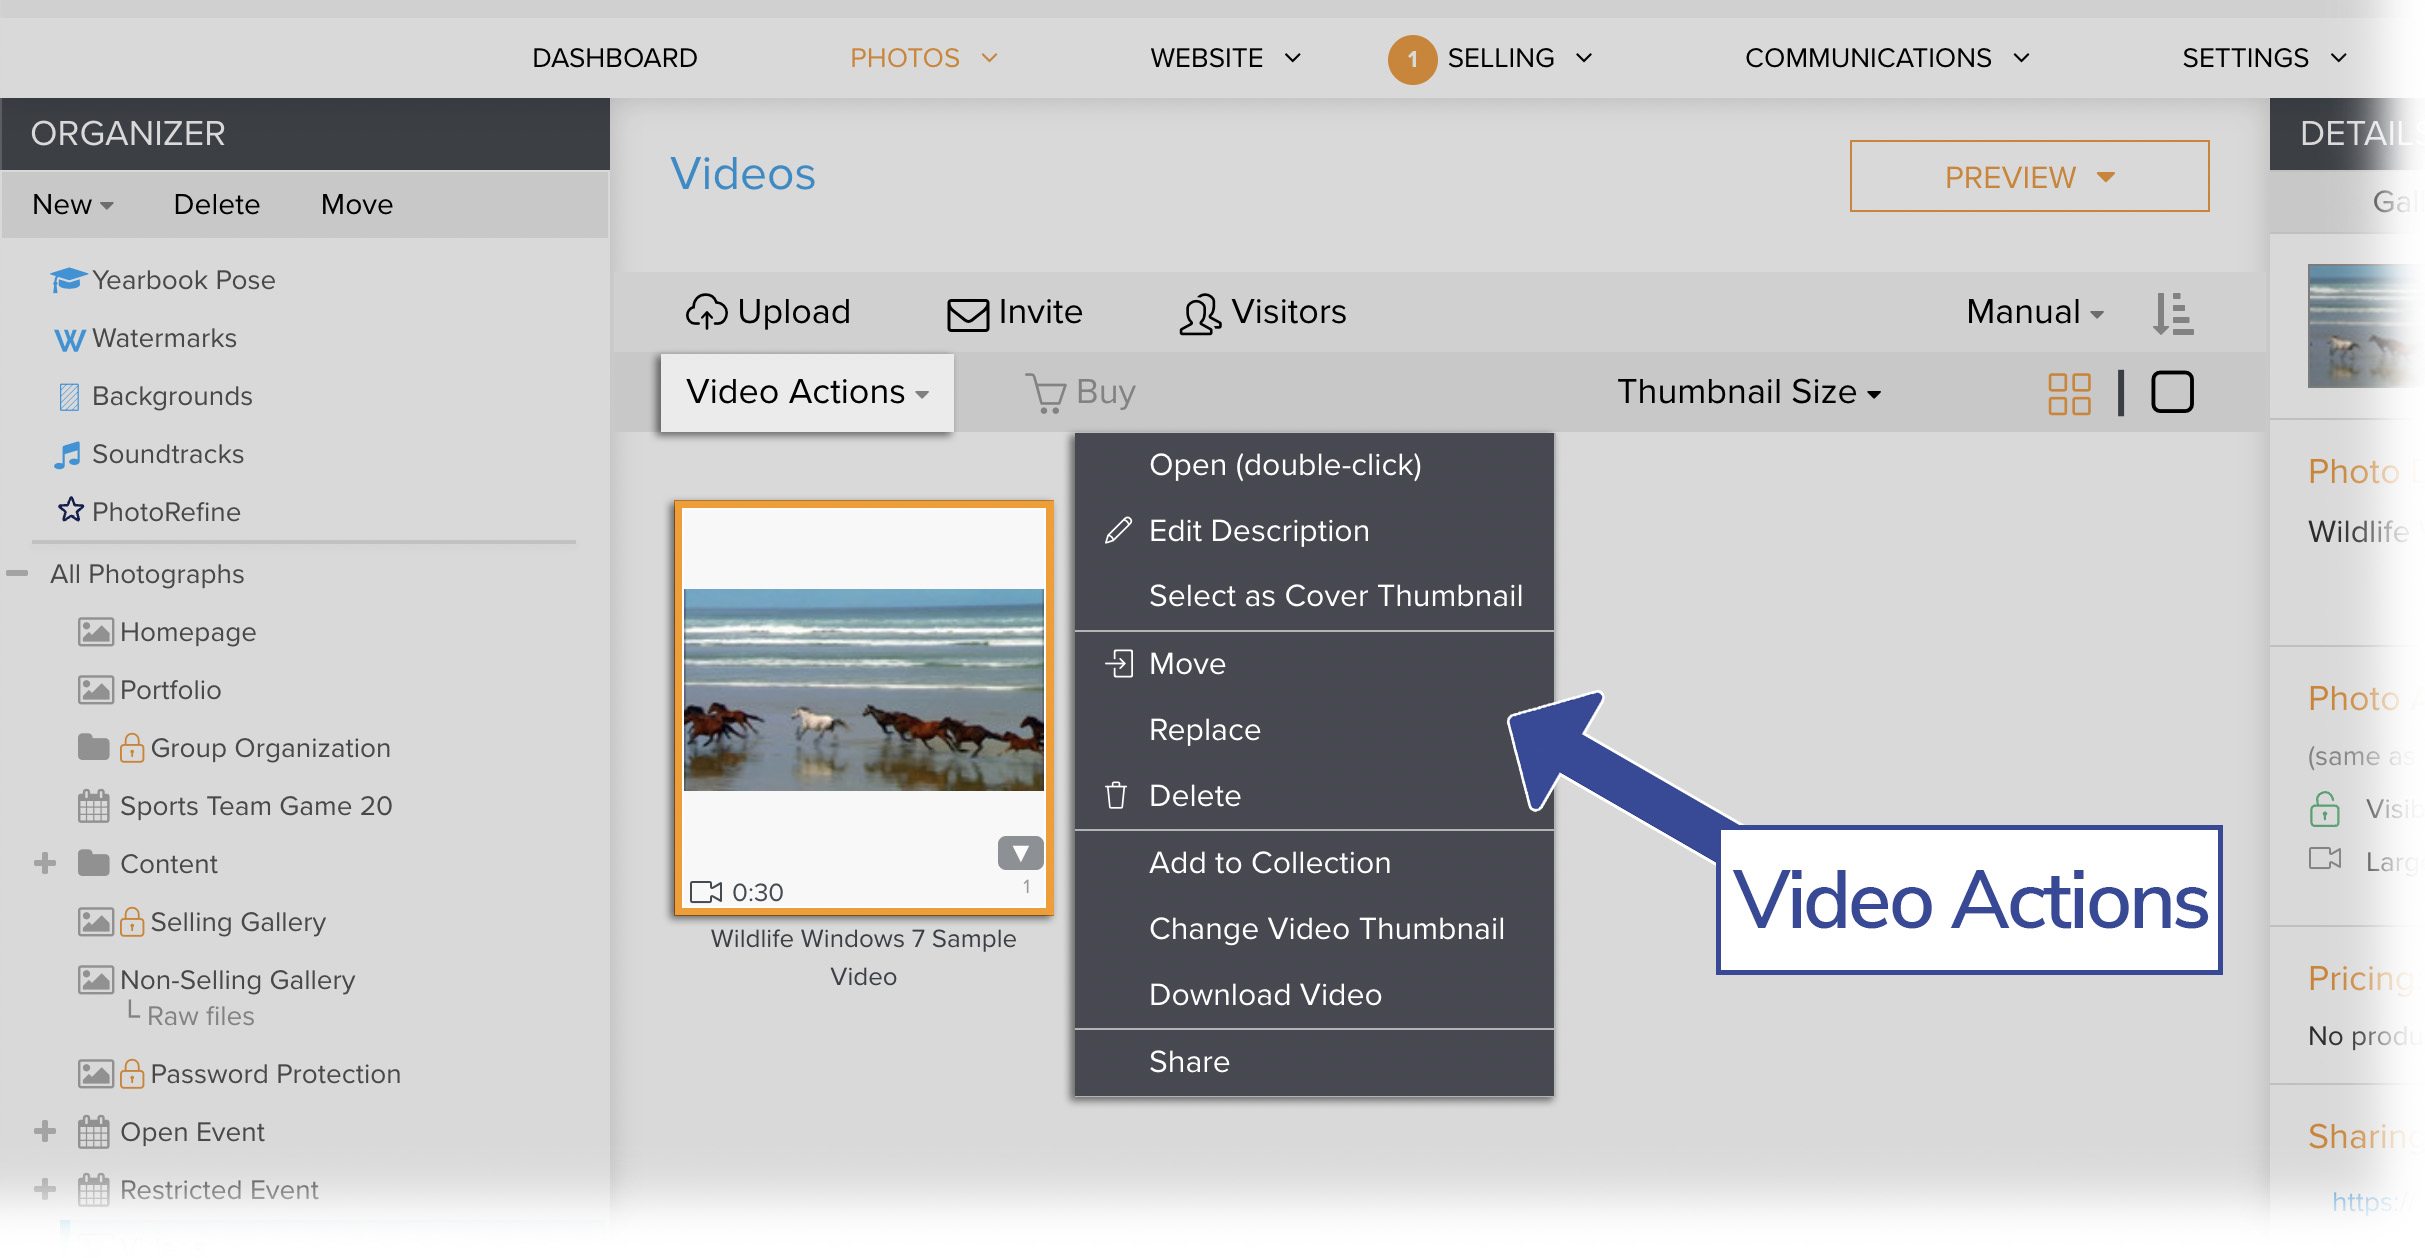Open the New dropdown in Organizer
2425x1258 pixels.
pos(73,204)
